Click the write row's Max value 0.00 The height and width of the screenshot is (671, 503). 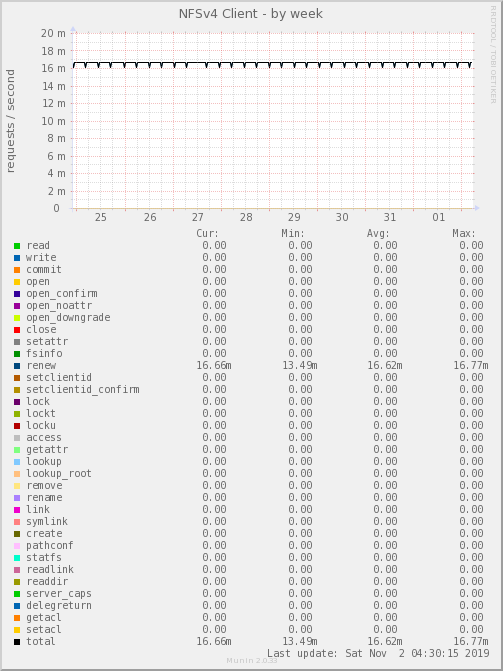pos(471,258)
